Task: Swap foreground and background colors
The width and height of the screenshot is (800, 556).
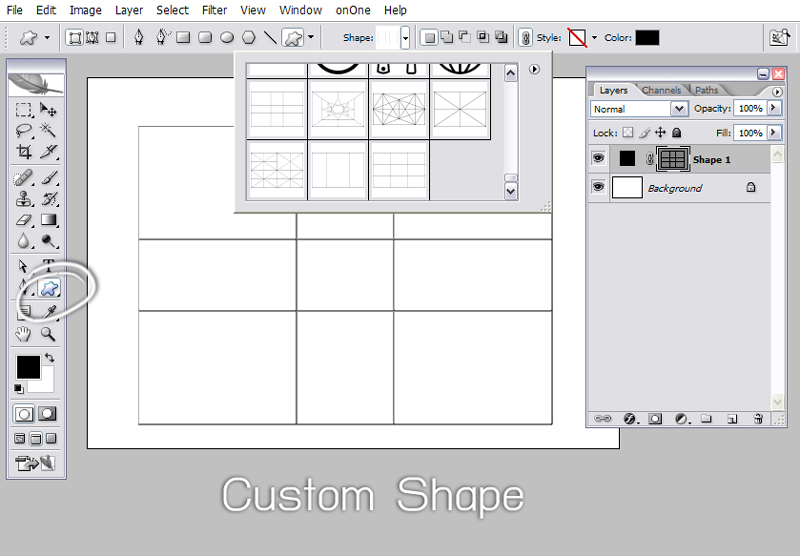Action: [x=49, y=358]
